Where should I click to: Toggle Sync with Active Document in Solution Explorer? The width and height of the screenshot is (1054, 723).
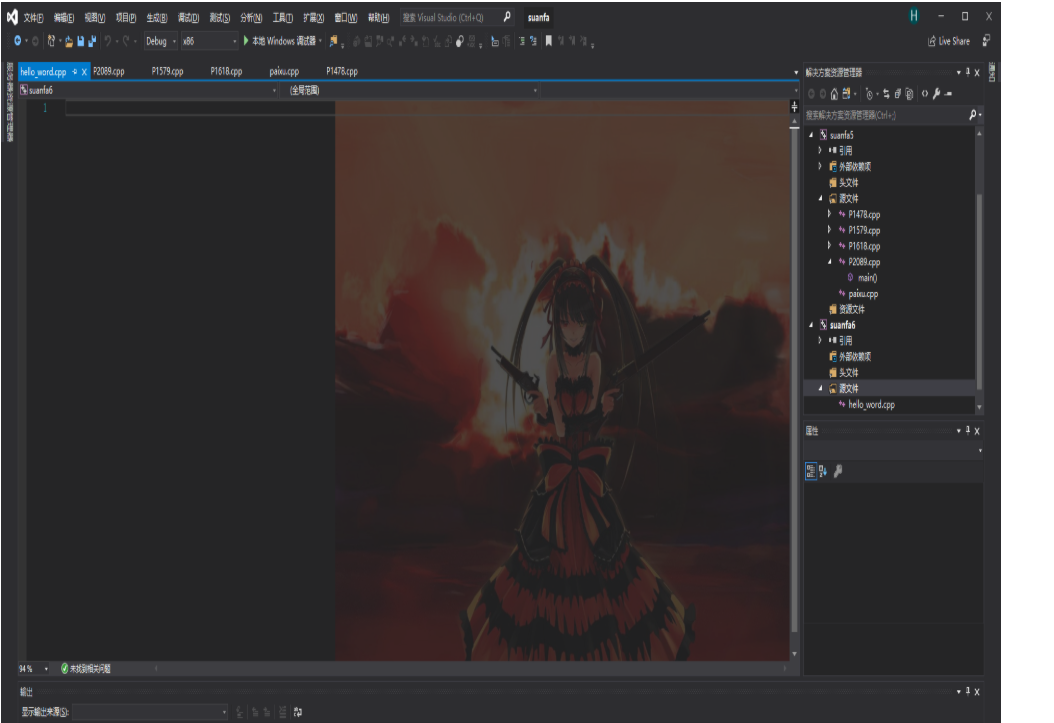point(886,94)
